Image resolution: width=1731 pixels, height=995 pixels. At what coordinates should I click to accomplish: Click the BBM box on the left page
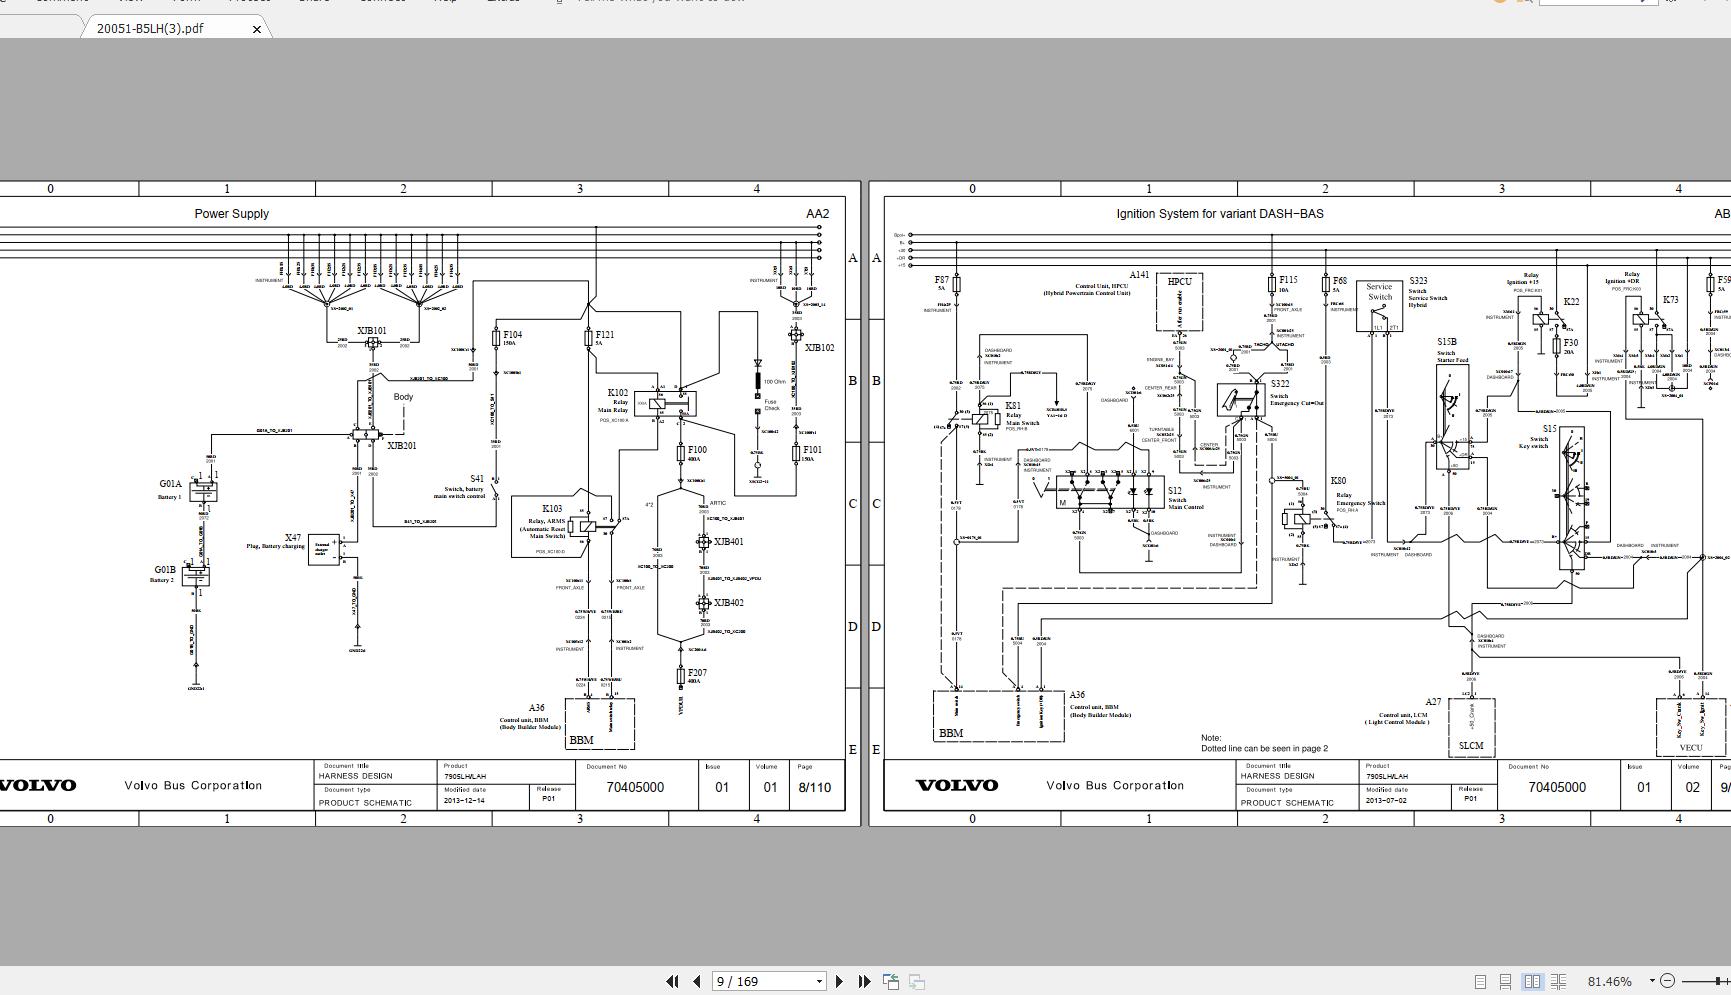click(x=600, y=723)
